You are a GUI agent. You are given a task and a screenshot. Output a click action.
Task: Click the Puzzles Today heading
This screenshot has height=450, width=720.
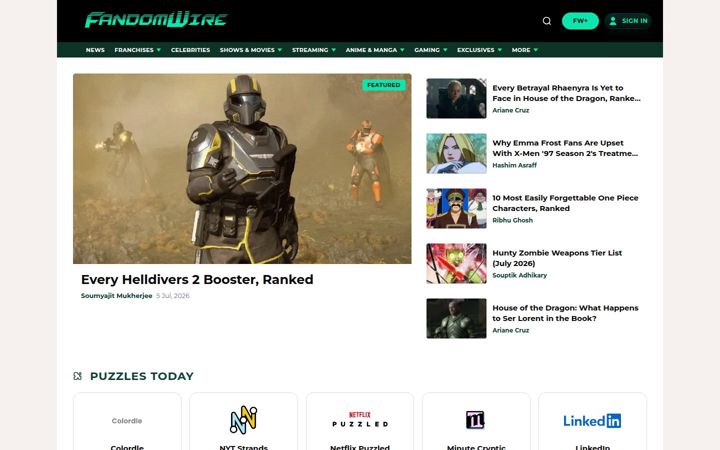[x=141, y=376]
